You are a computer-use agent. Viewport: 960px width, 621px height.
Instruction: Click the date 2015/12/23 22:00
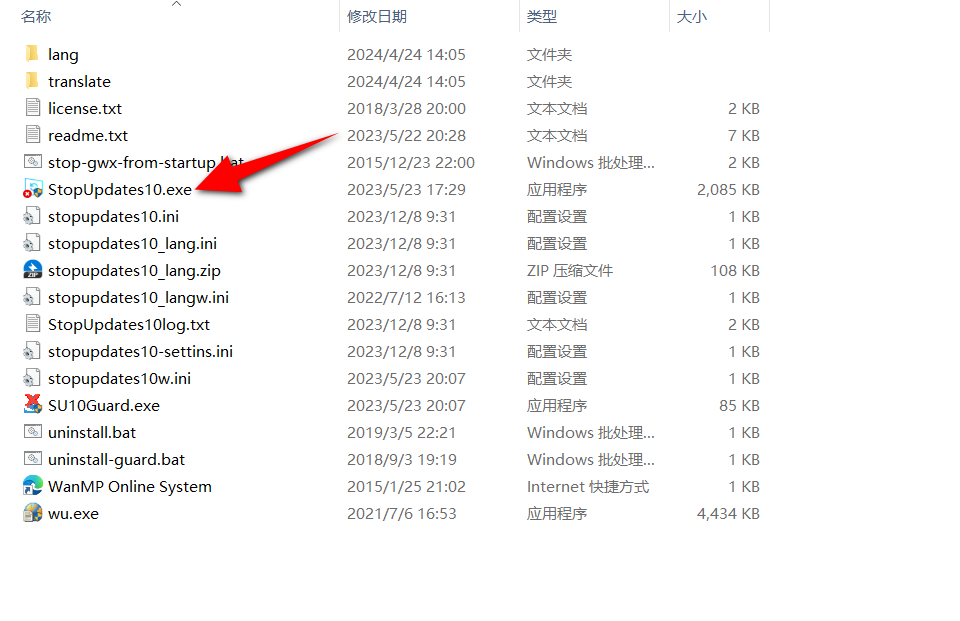[x=411, y=162]
